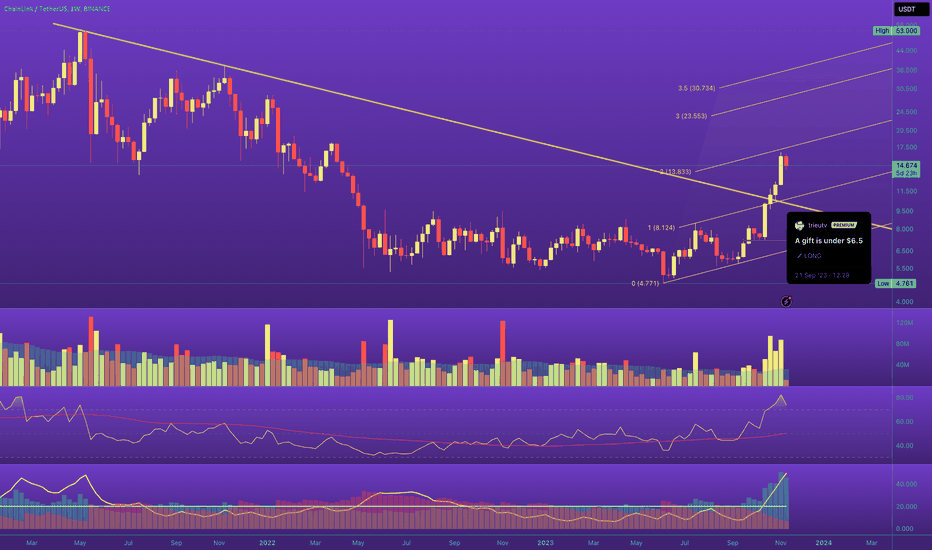Click the 30.500 price axis value
Image resolution: width=932 pixels, height=550 pixels.
(906, 89)
